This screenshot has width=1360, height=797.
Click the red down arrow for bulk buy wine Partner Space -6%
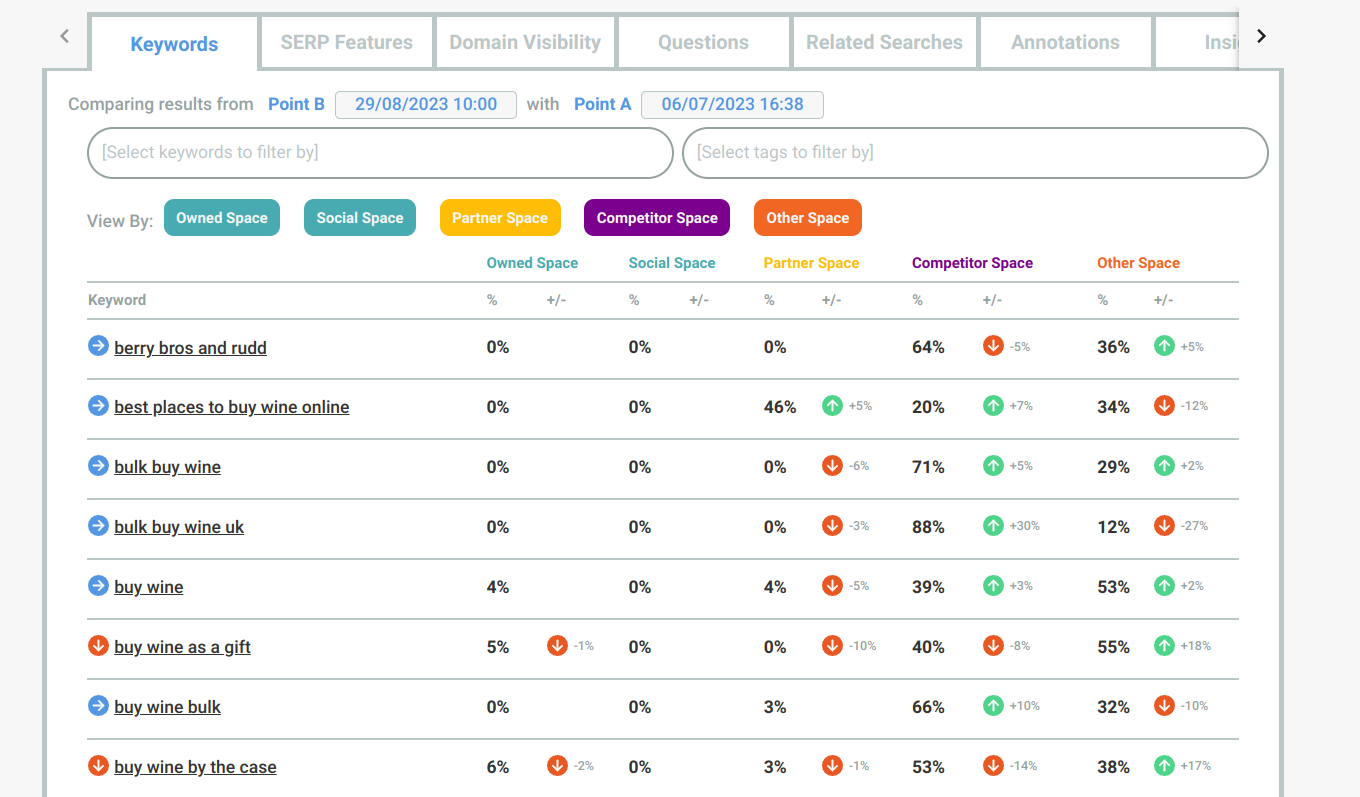tap(832, 466)
